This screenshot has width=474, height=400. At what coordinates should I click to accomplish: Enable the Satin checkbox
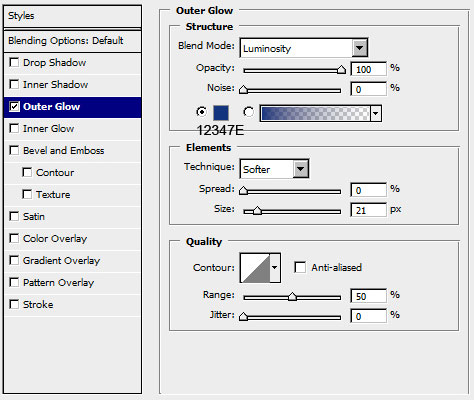click(x=14, y=216)
